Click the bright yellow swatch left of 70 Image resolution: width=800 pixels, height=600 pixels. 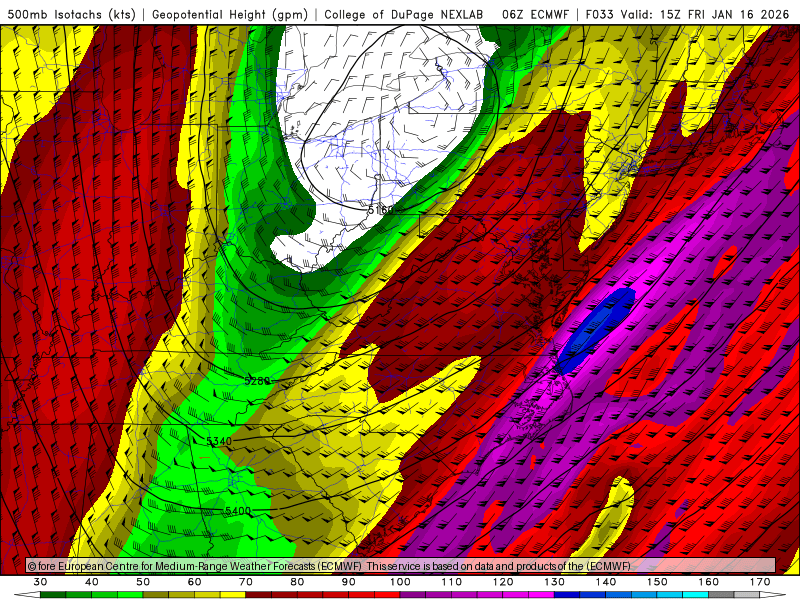coord(233,595)
